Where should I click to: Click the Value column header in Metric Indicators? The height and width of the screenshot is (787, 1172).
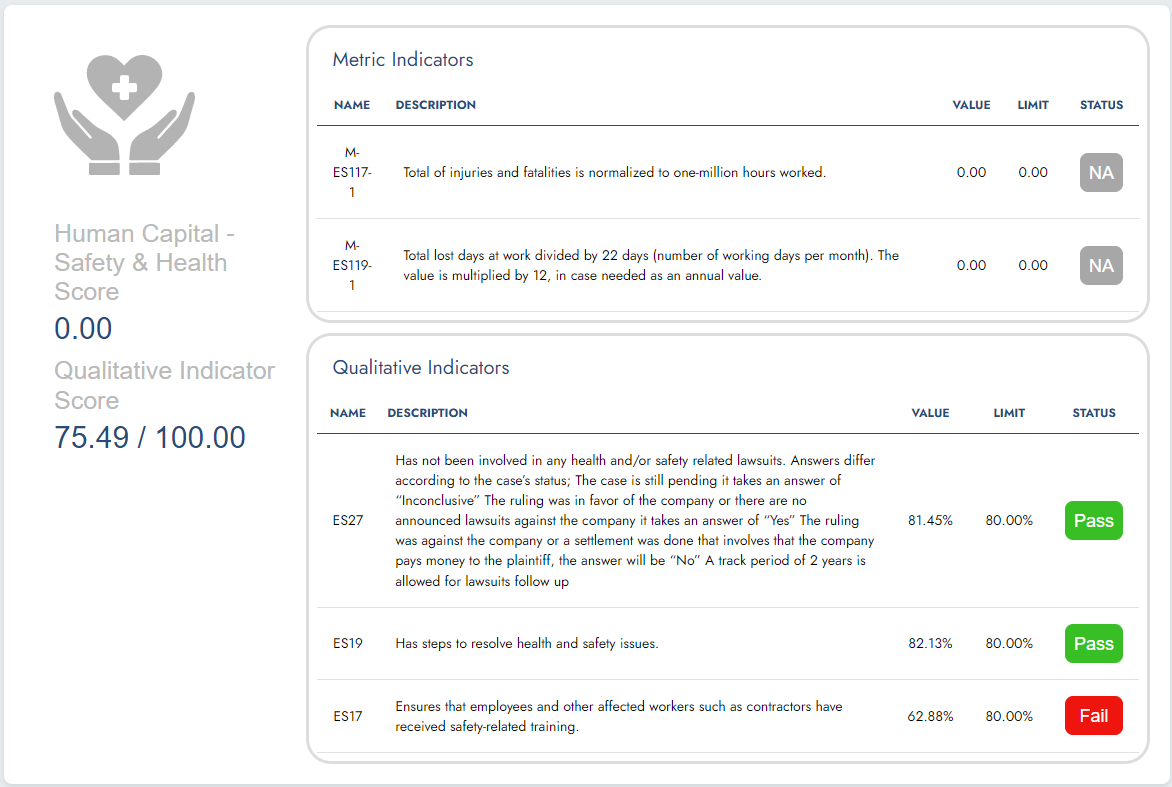[971, 105]
